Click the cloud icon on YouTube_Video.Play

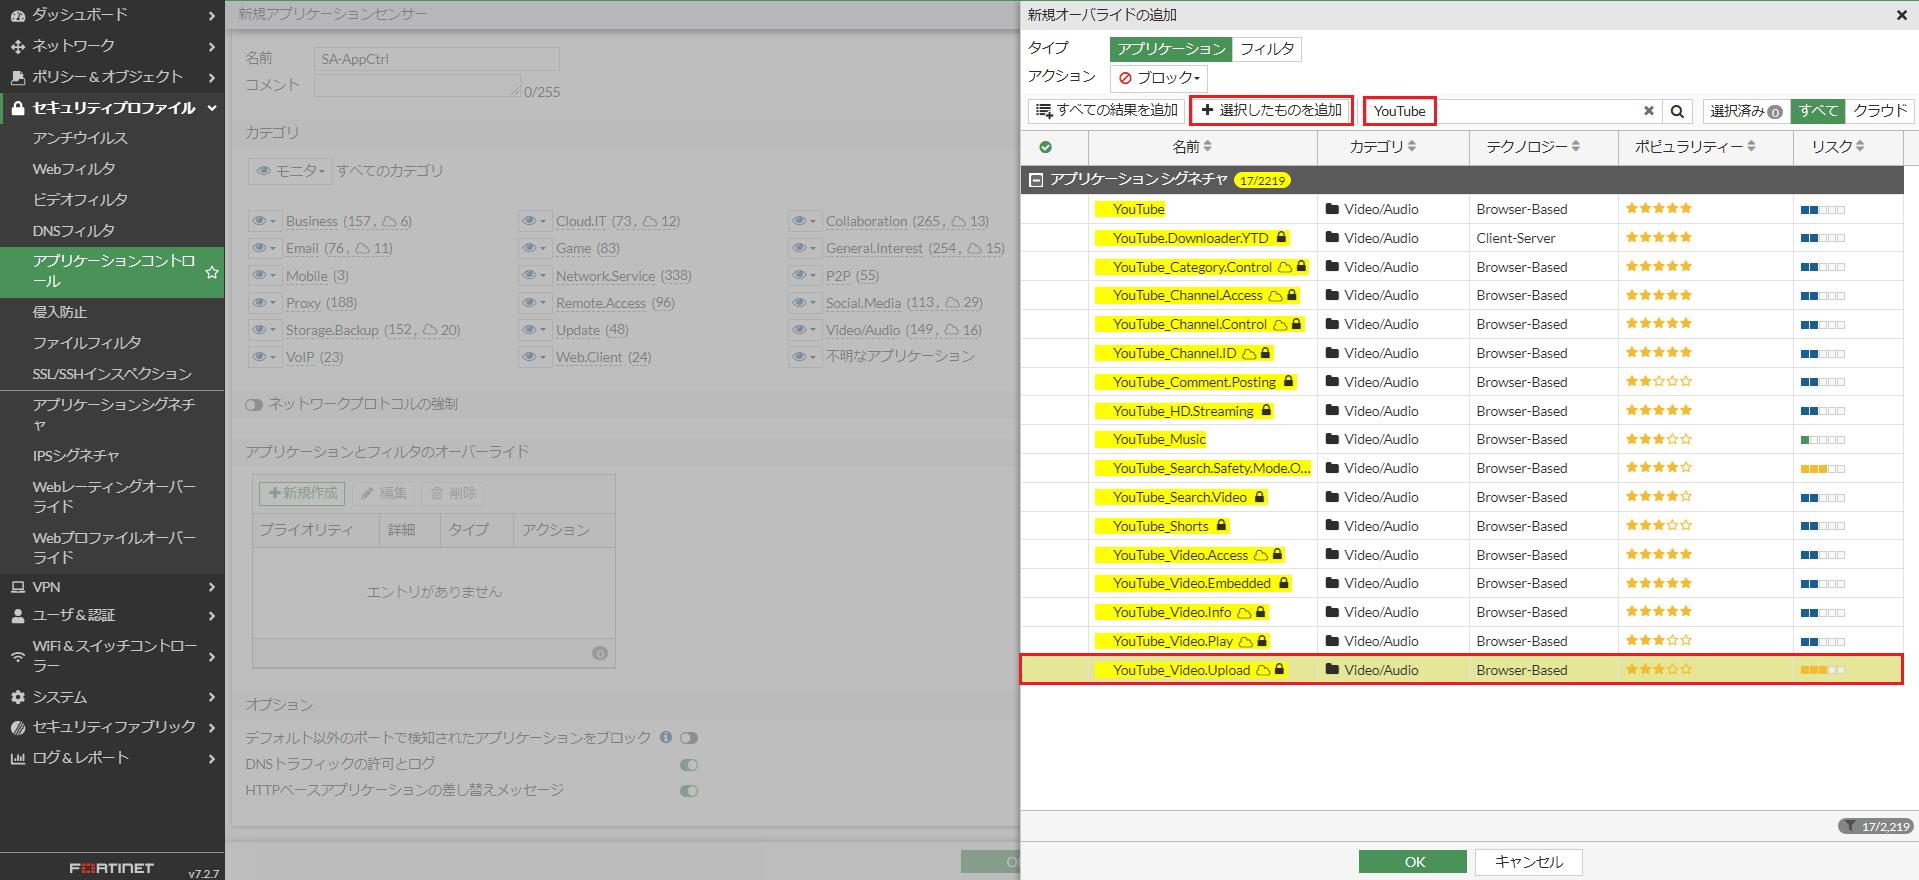[1246, 641]
